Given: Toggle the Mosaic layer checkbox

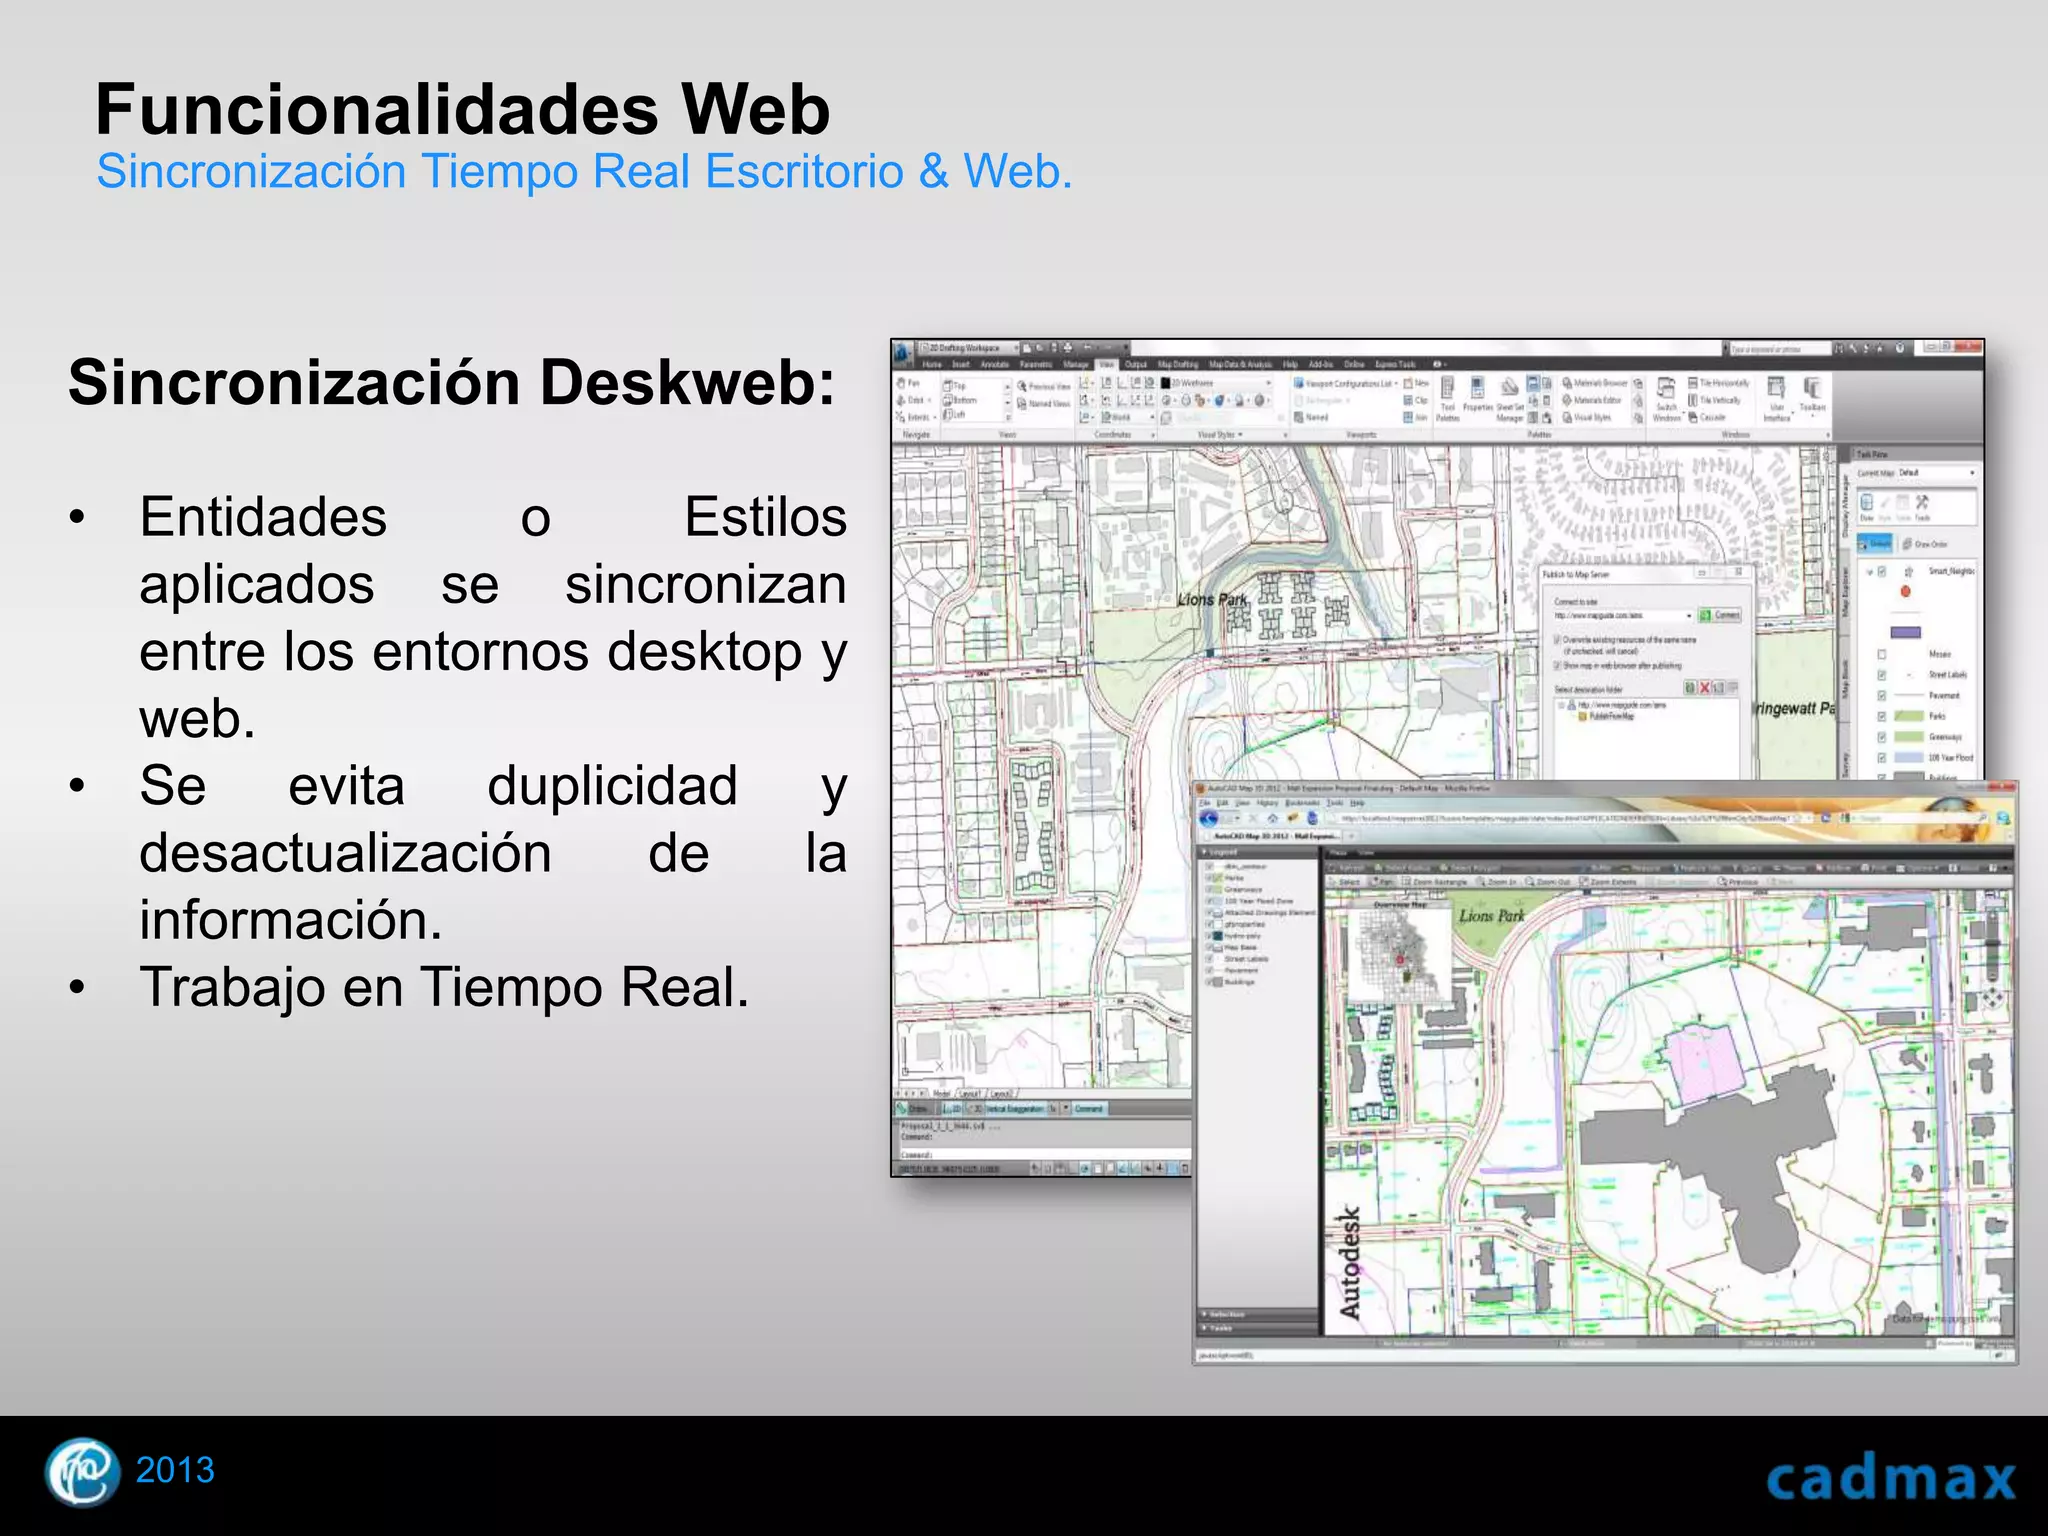Looking at the screenshot, I should [x=1881, y=654].
